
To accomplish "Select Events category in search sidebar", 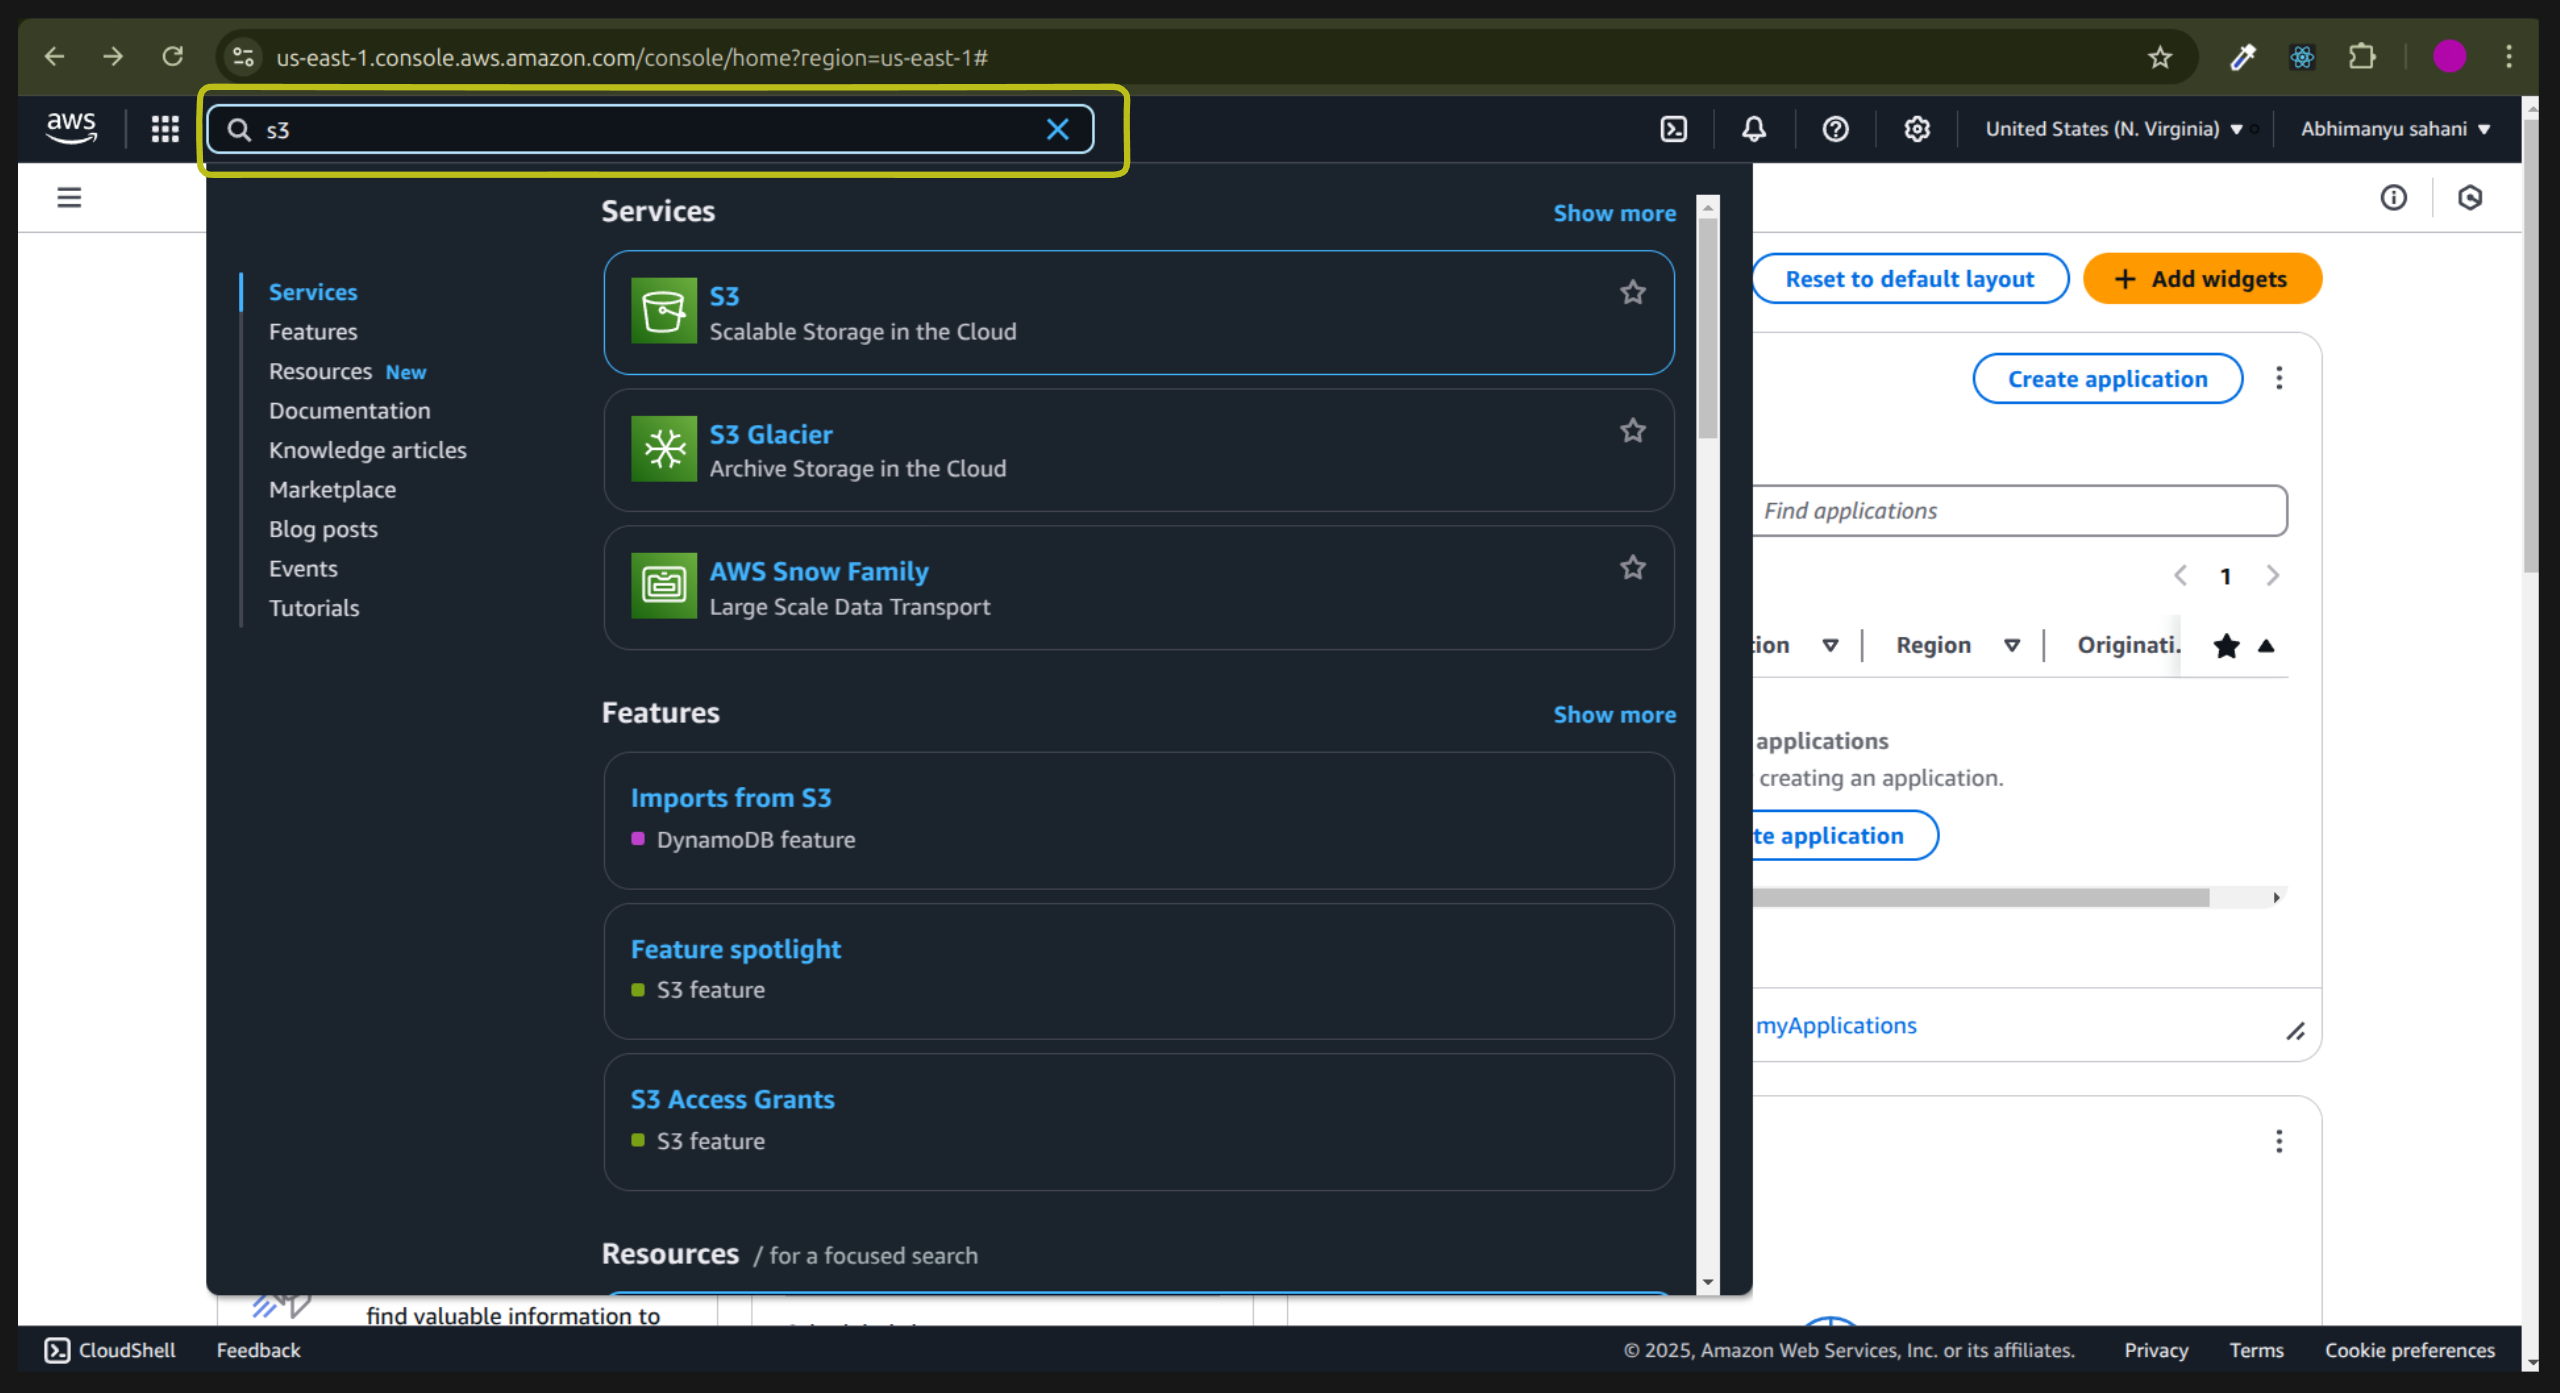I will coord(303,569).
